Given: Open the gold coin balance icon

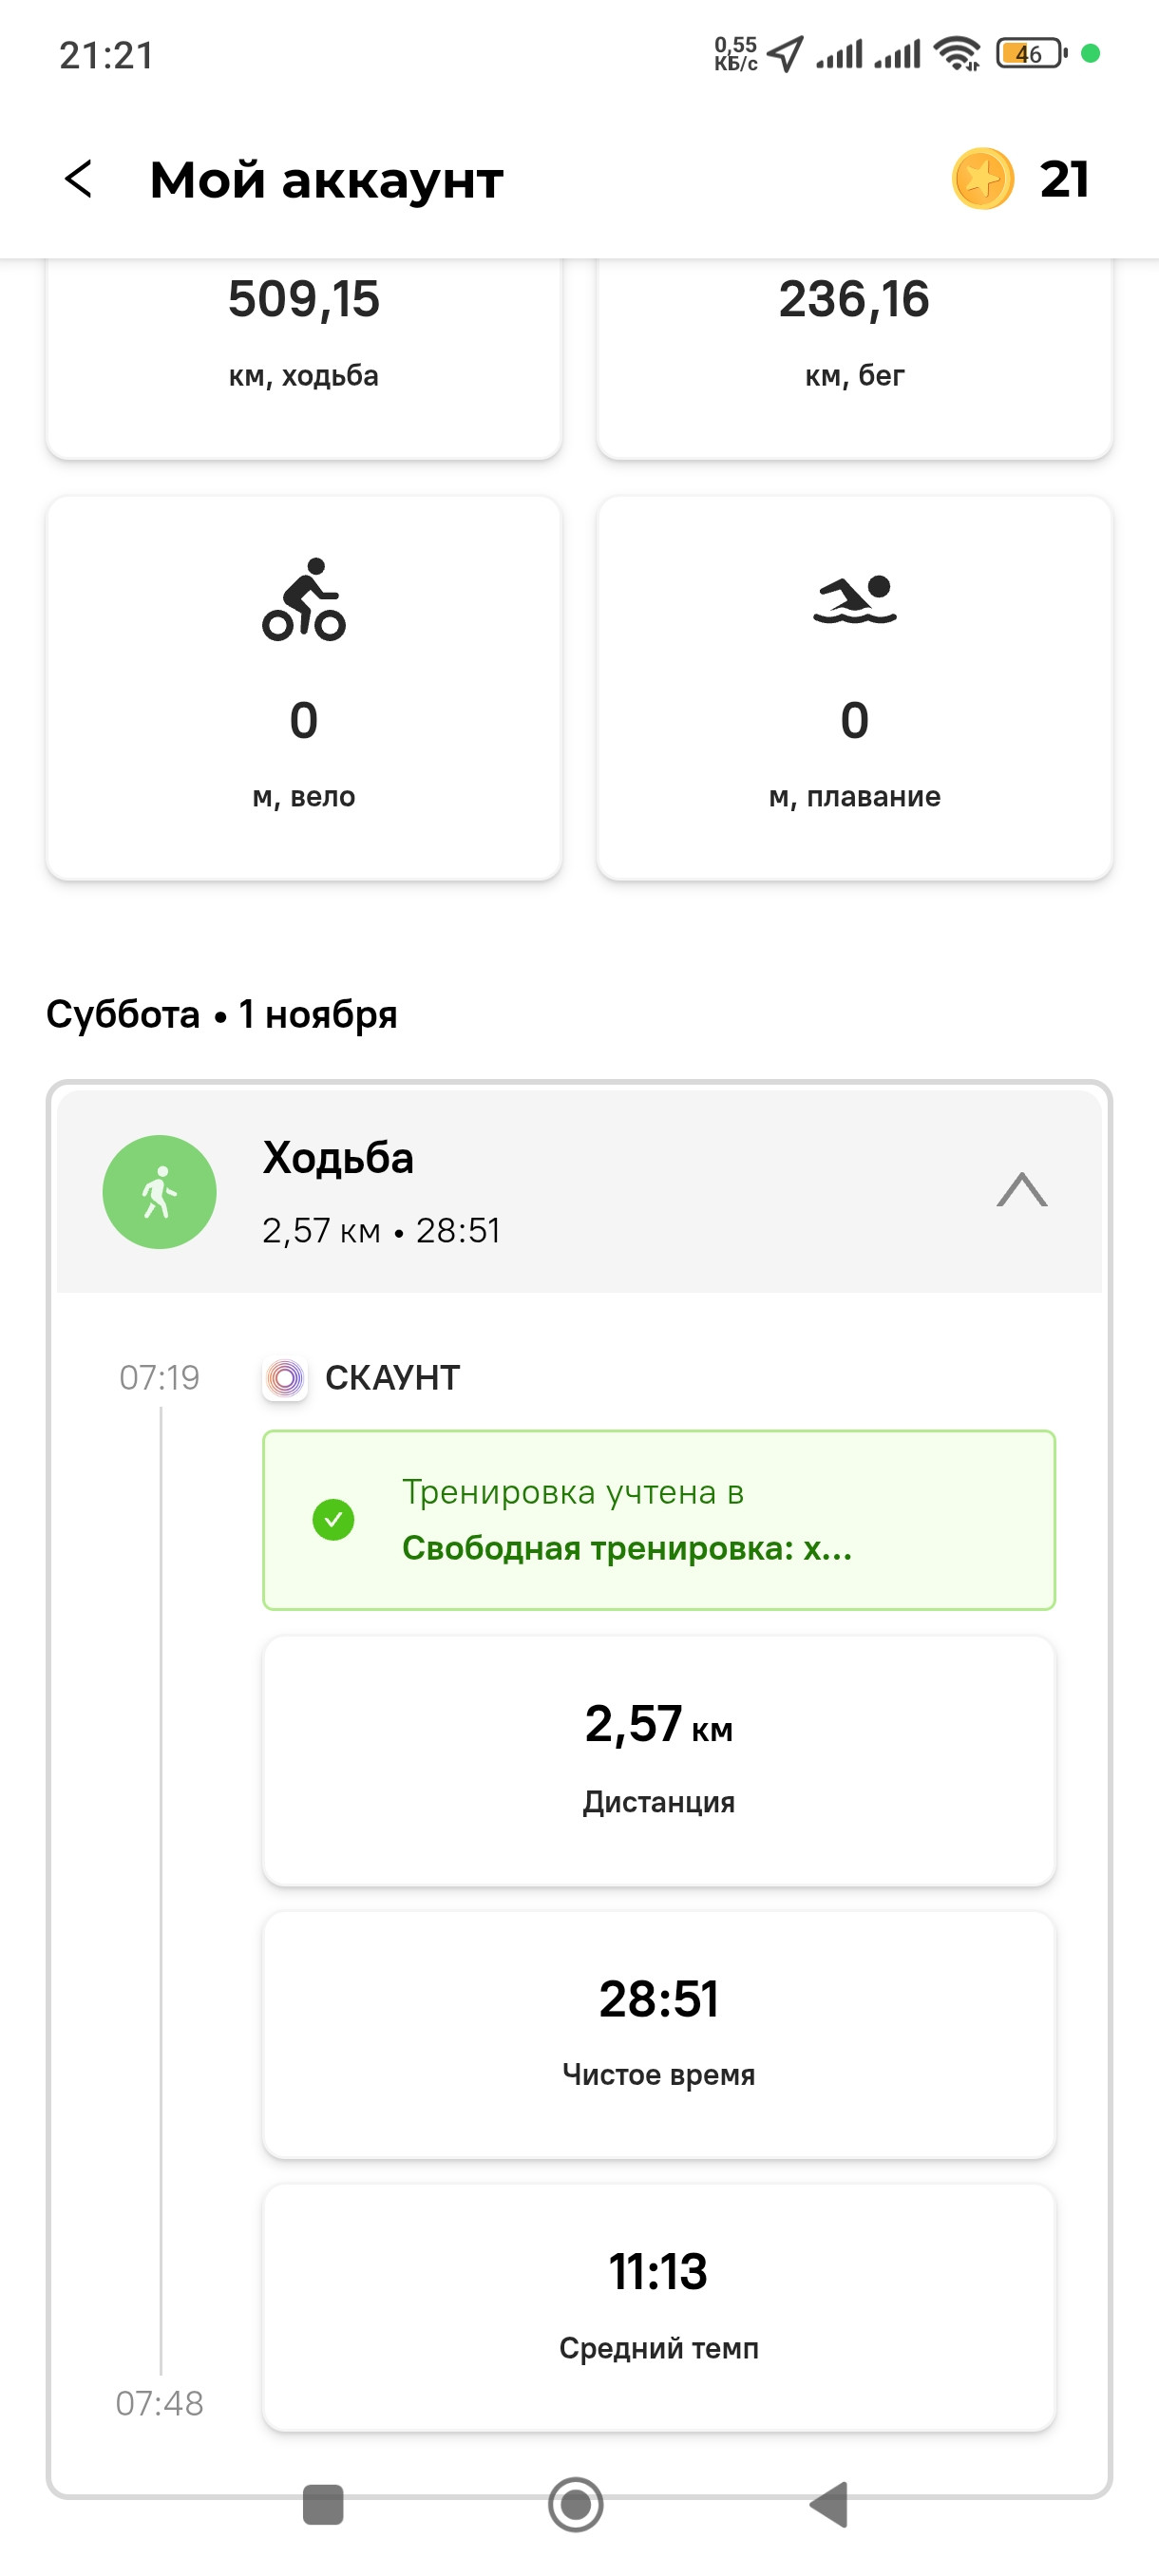Looking at the screenshot, I should click(x=982, y=179).
